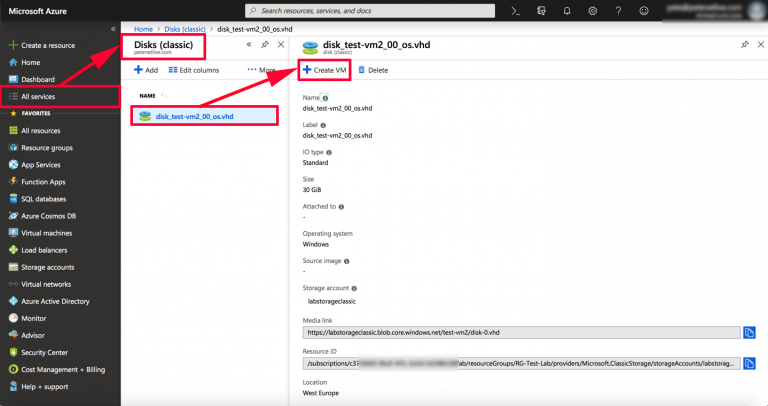Click the Home breadcrumb link

pyautogui.click(x=143, y=29)
